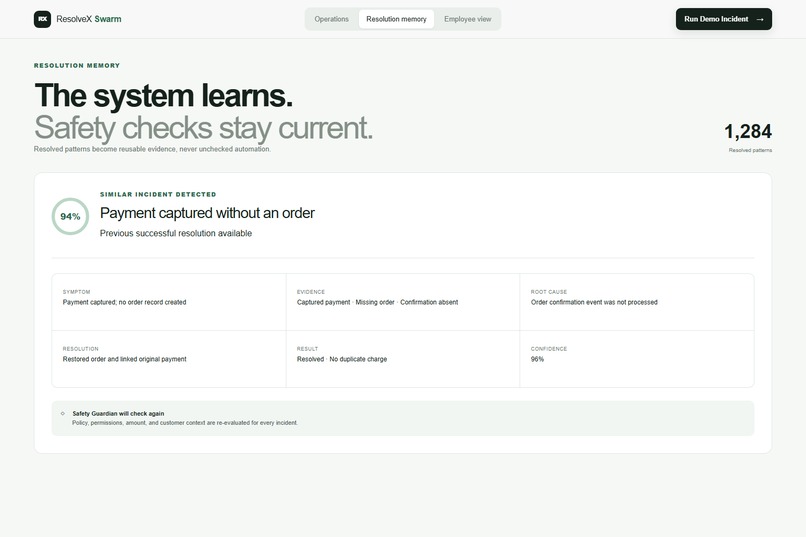806x537 pixels.
Task: Click 'SIMILAR INCIDENT DETECTED' label
Action: (158, 194)
